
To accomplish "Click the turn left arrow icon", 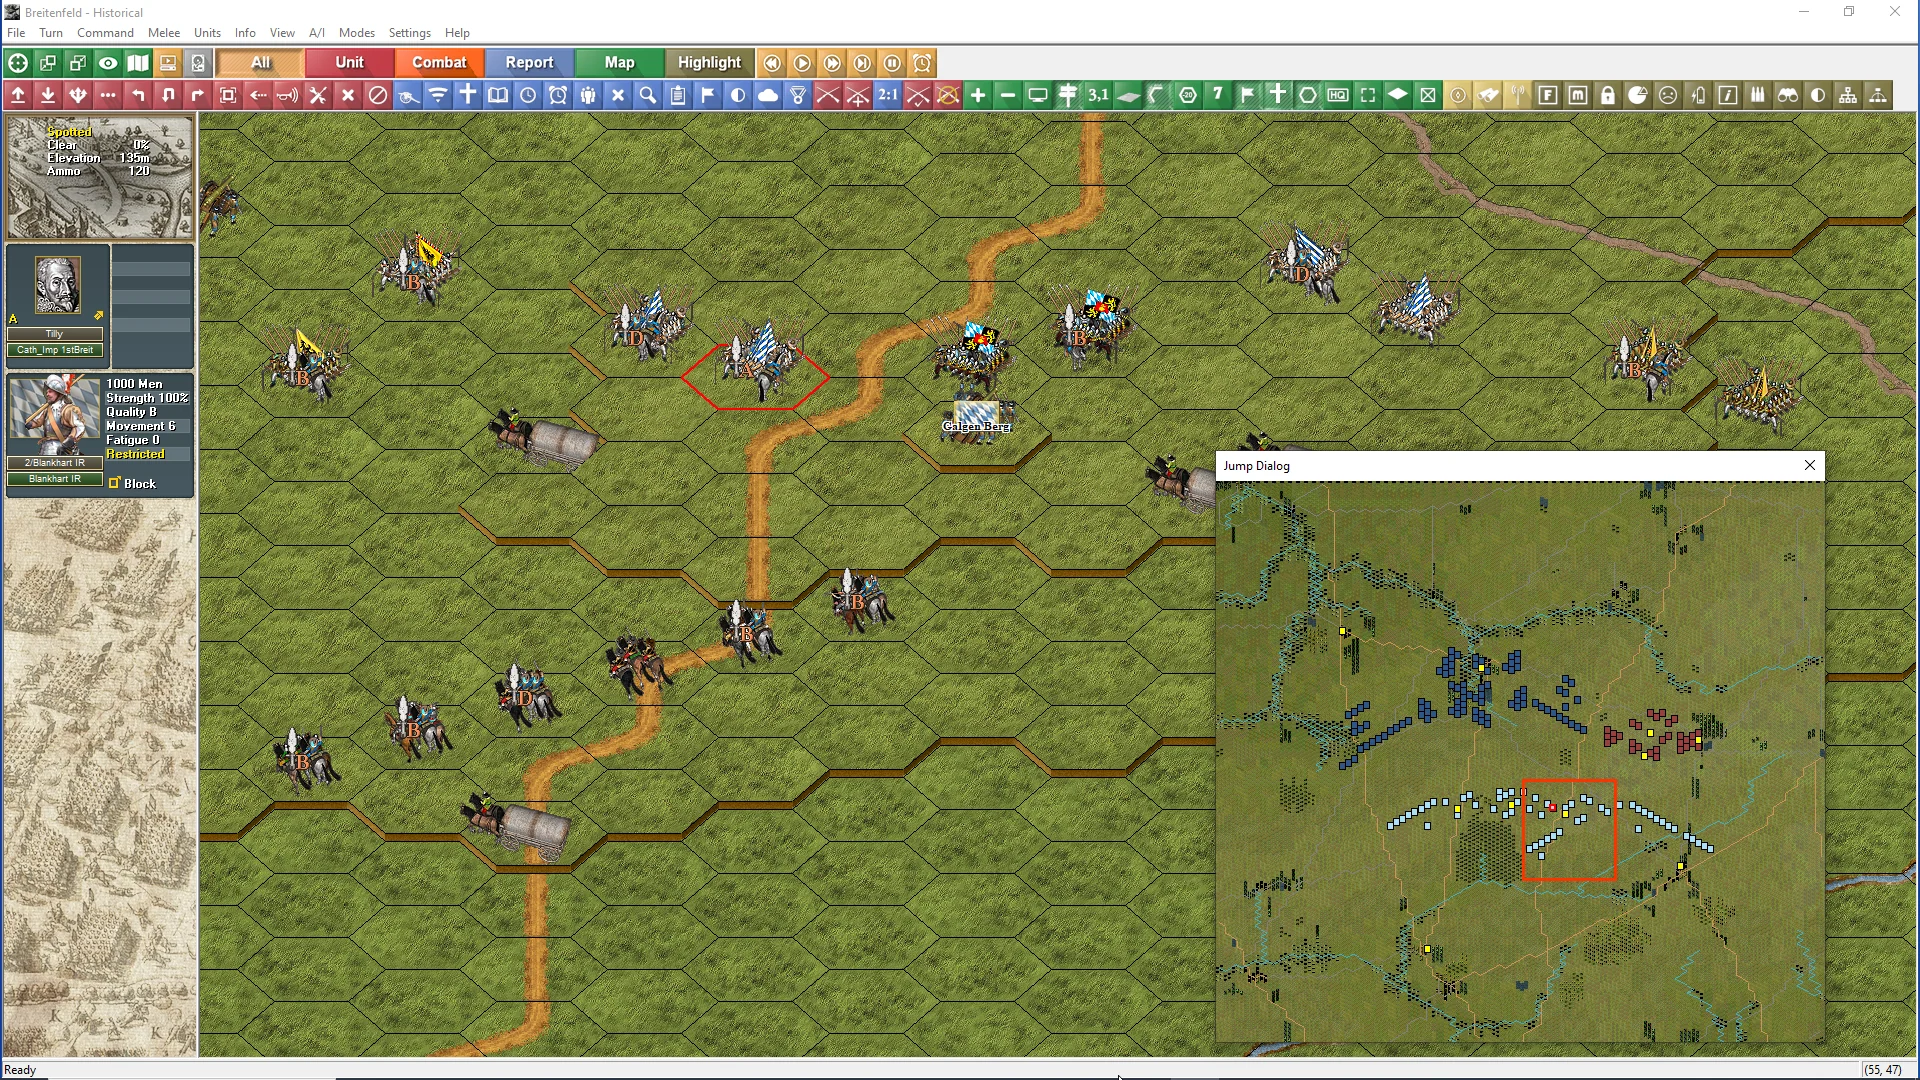I will pos(138,96).
